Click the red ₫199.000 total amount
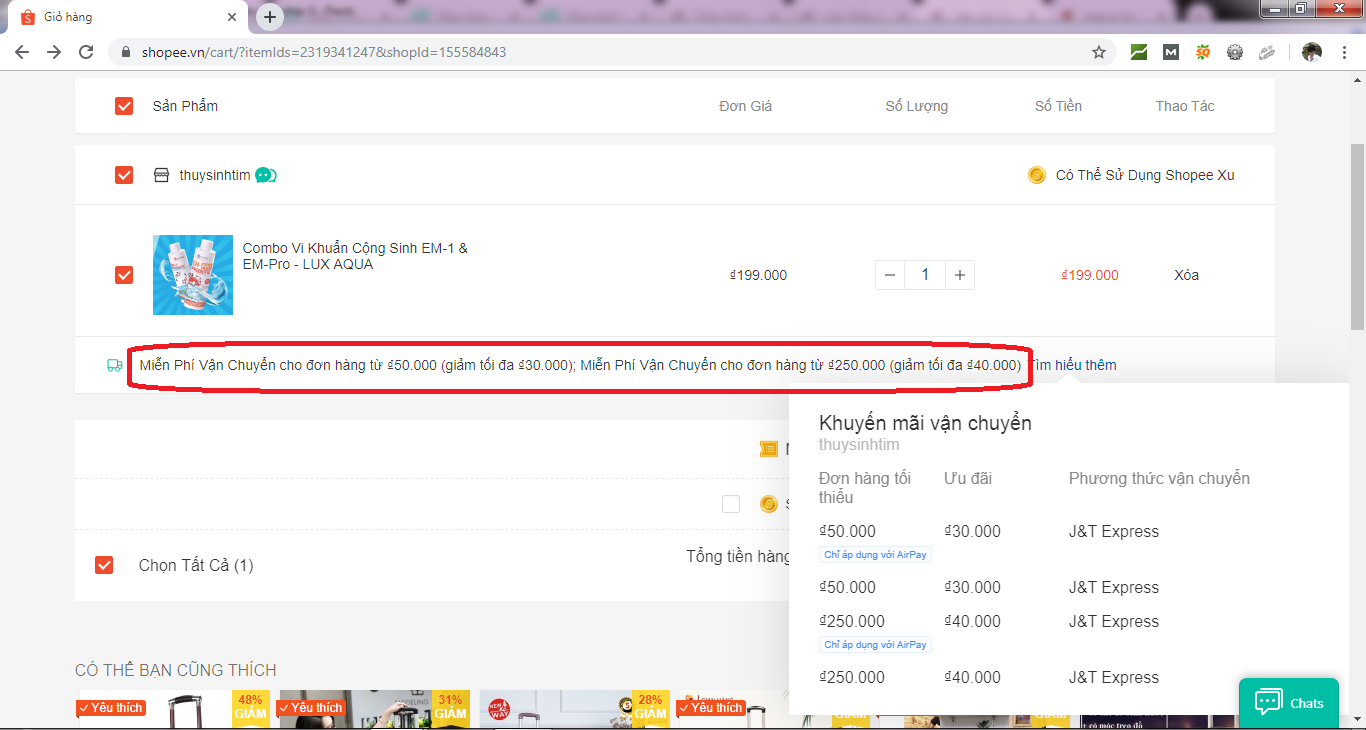 click(1090, 275)
